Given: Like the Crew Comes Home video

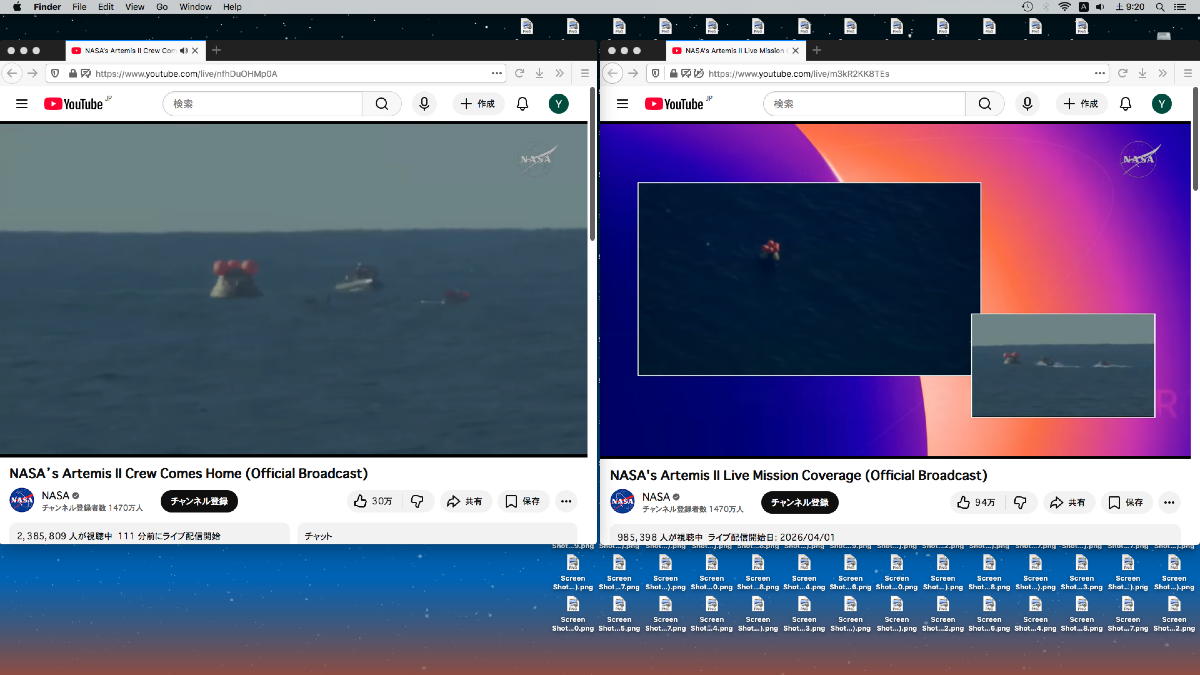Looking at the screenshot, I should (x=374, y=501).
